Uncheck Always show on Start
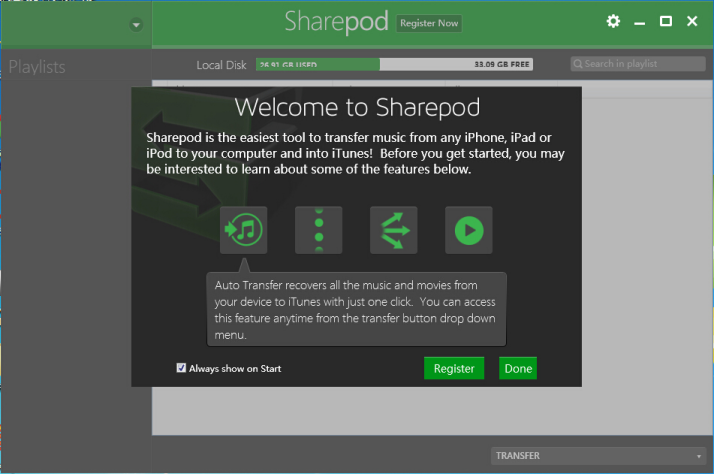This screenshot has height=474, width=714. click(x=181, y=368)
